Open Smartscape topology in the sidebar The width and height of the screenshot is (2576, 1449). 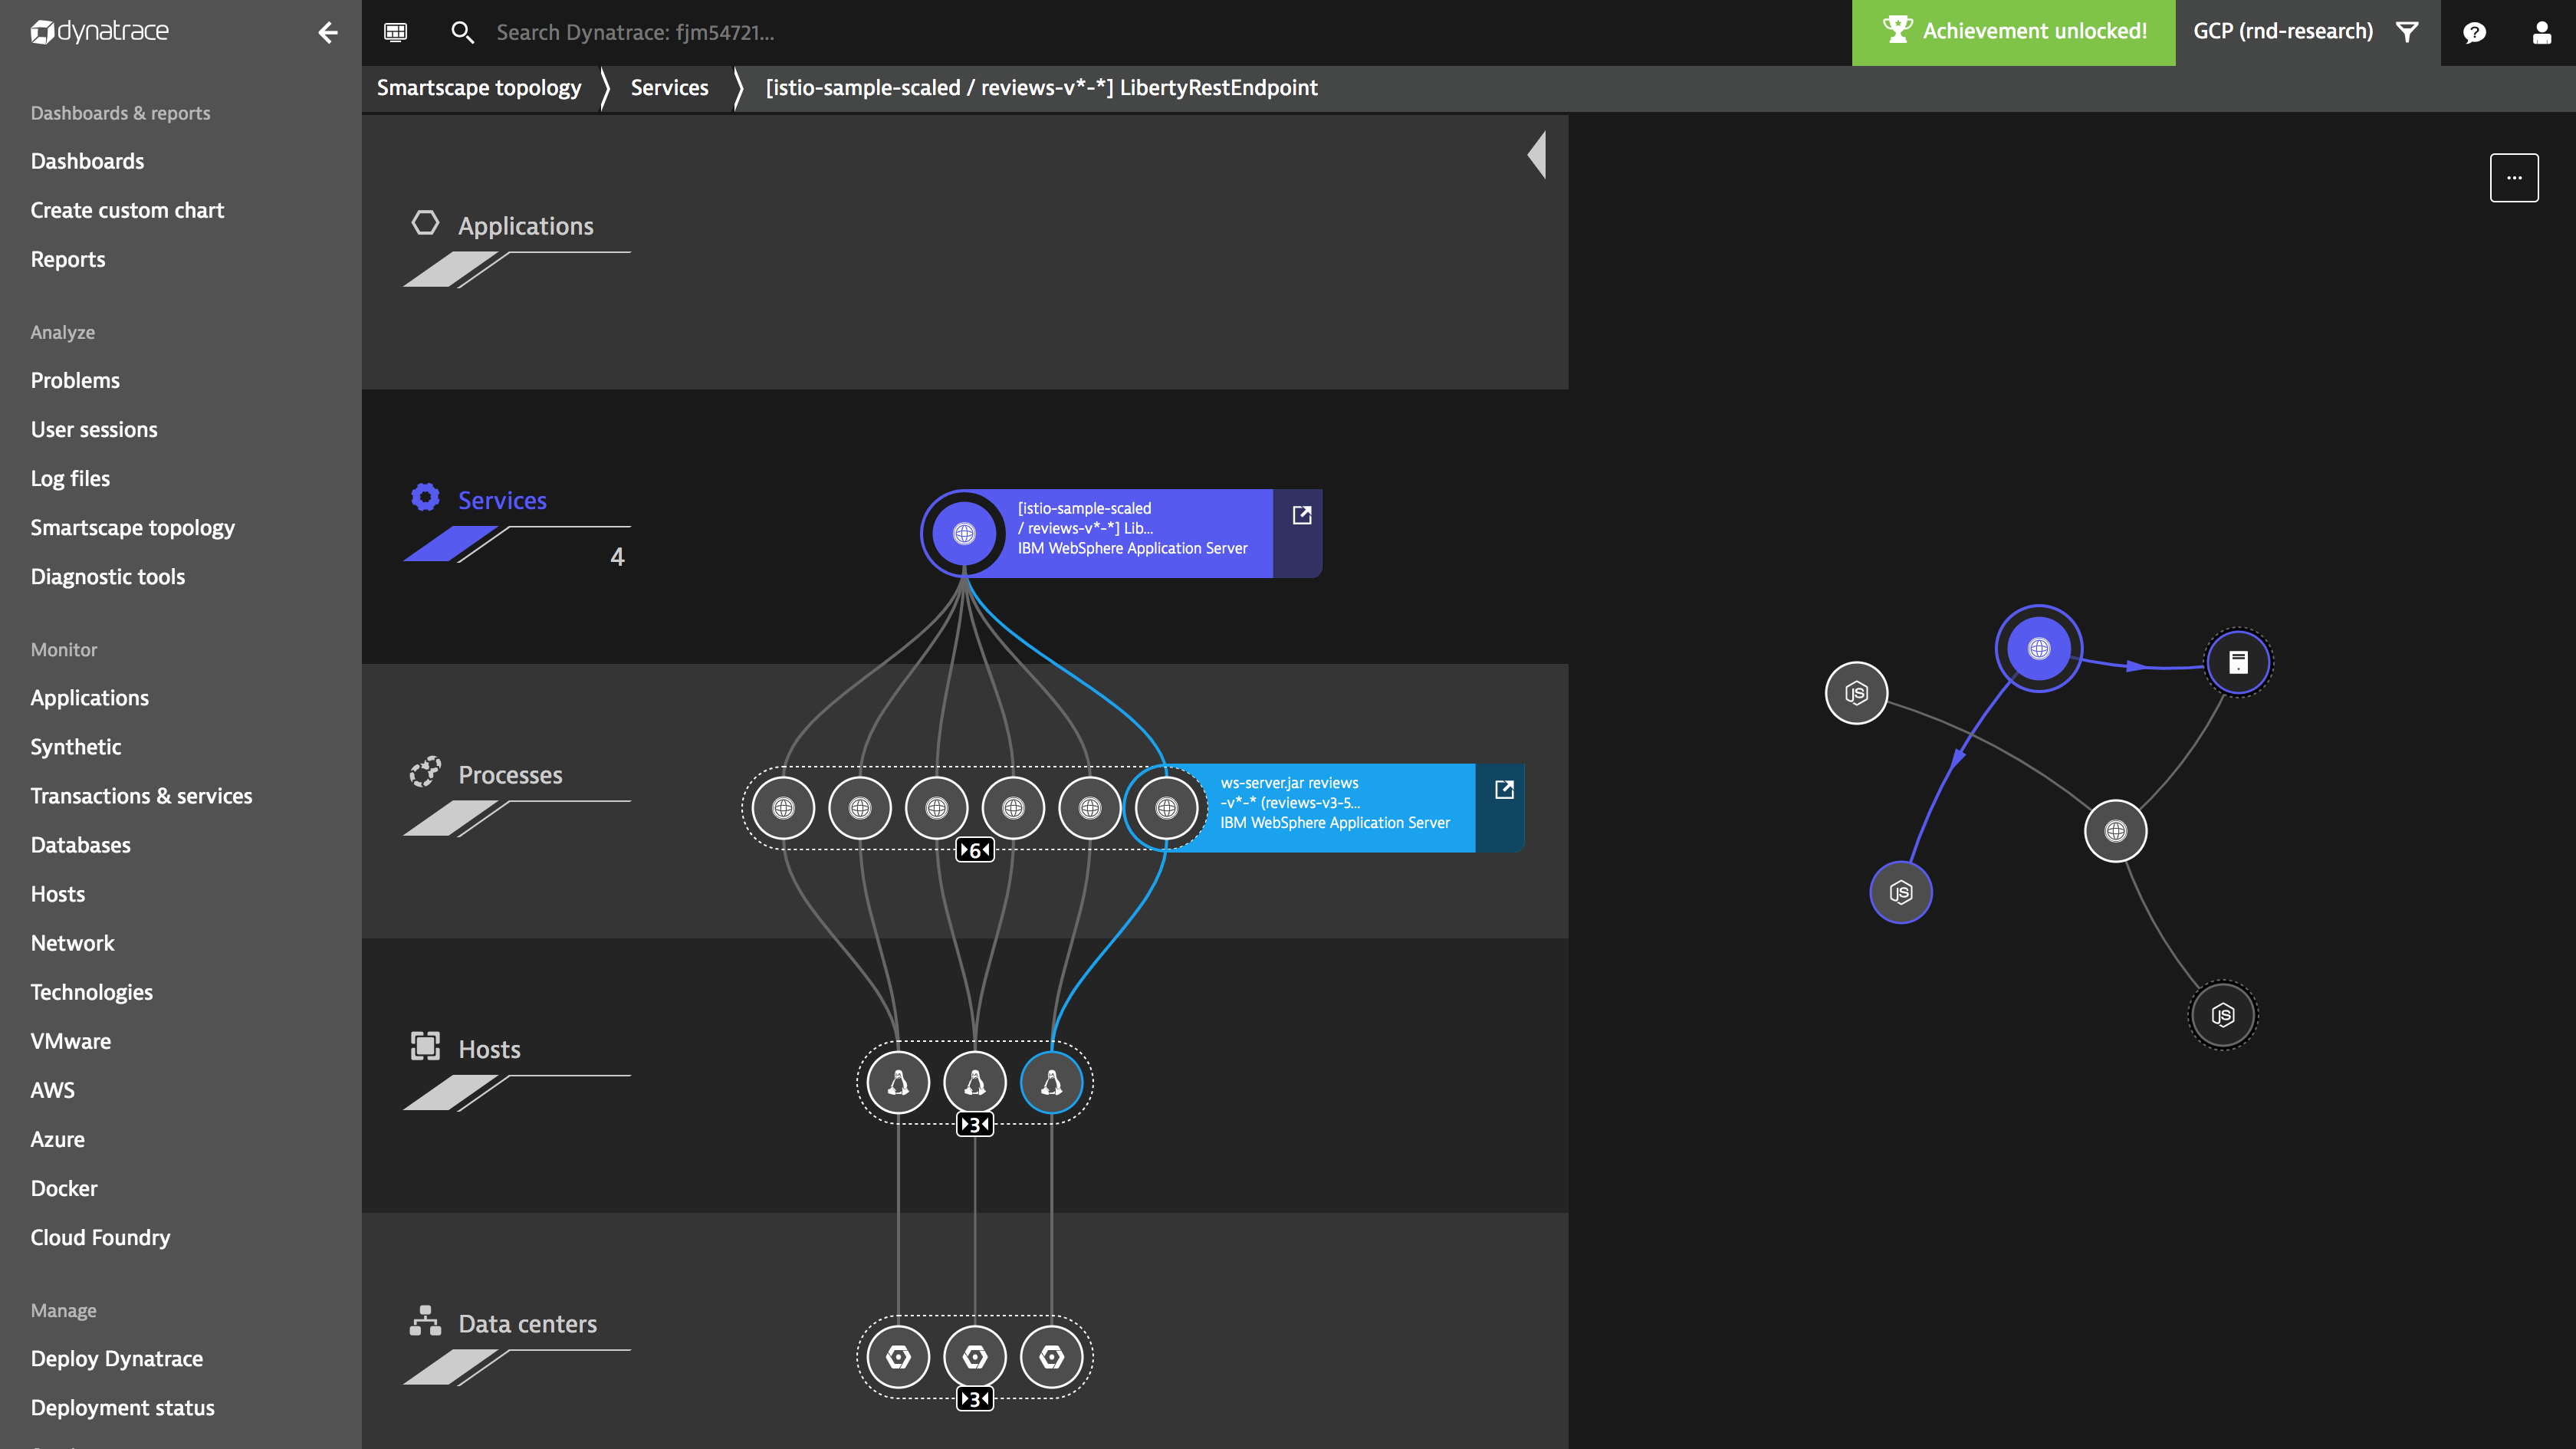click(133, 527)
